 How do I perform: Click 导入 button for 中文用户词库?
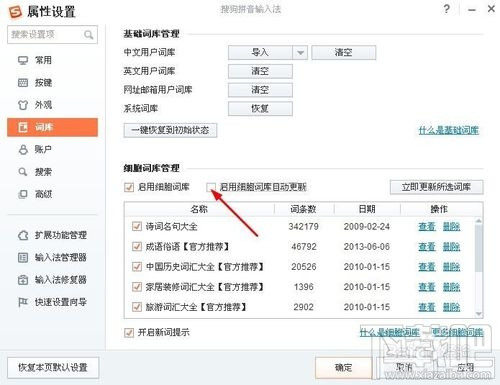click(260, 53)
